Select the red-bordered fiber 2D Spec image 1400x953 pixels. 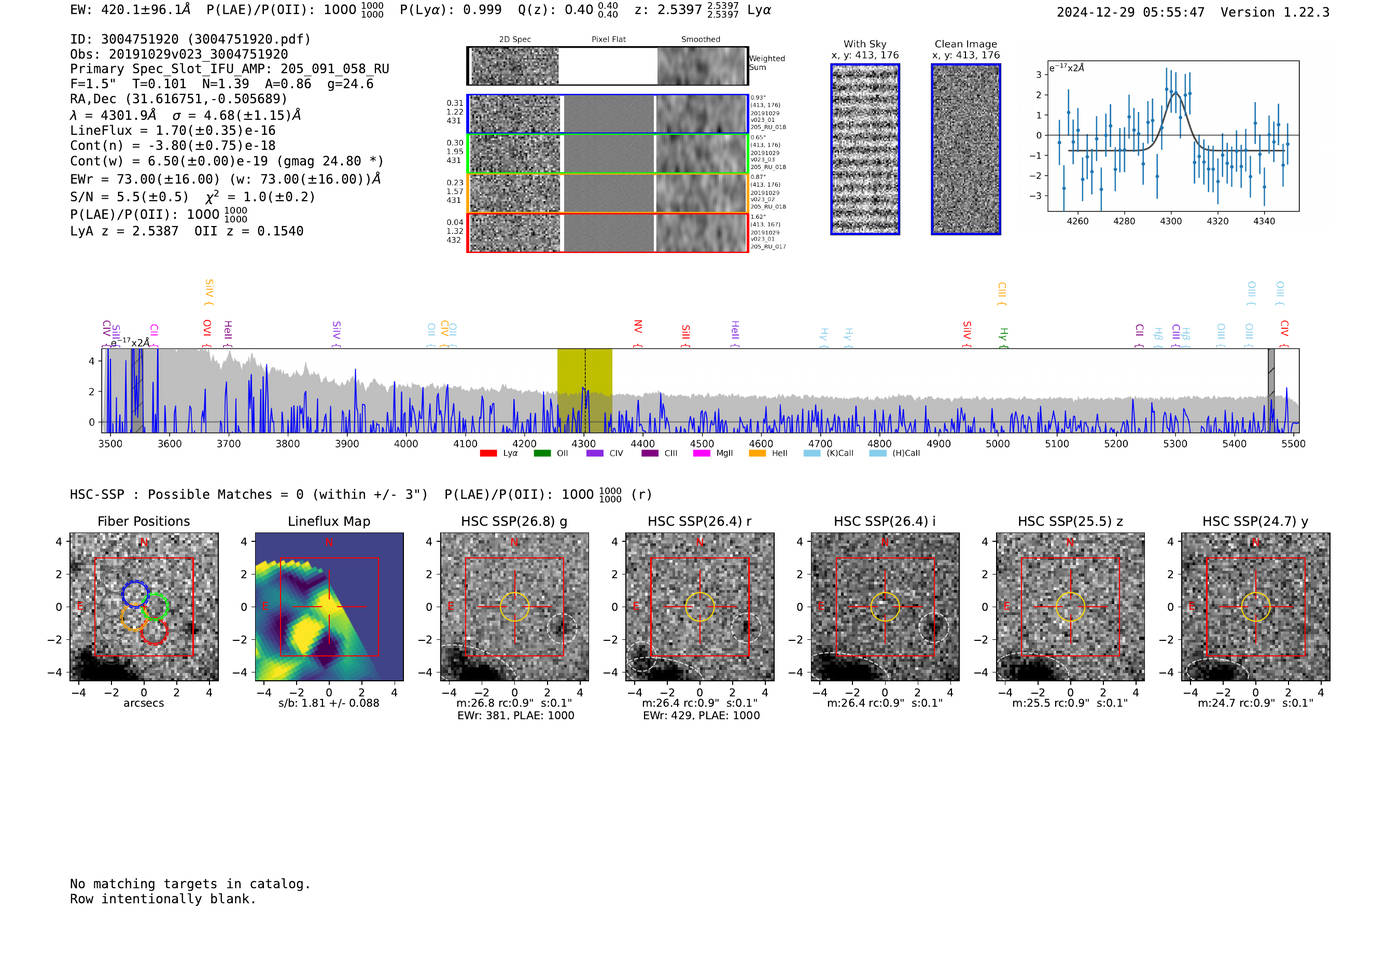(514, 233)
